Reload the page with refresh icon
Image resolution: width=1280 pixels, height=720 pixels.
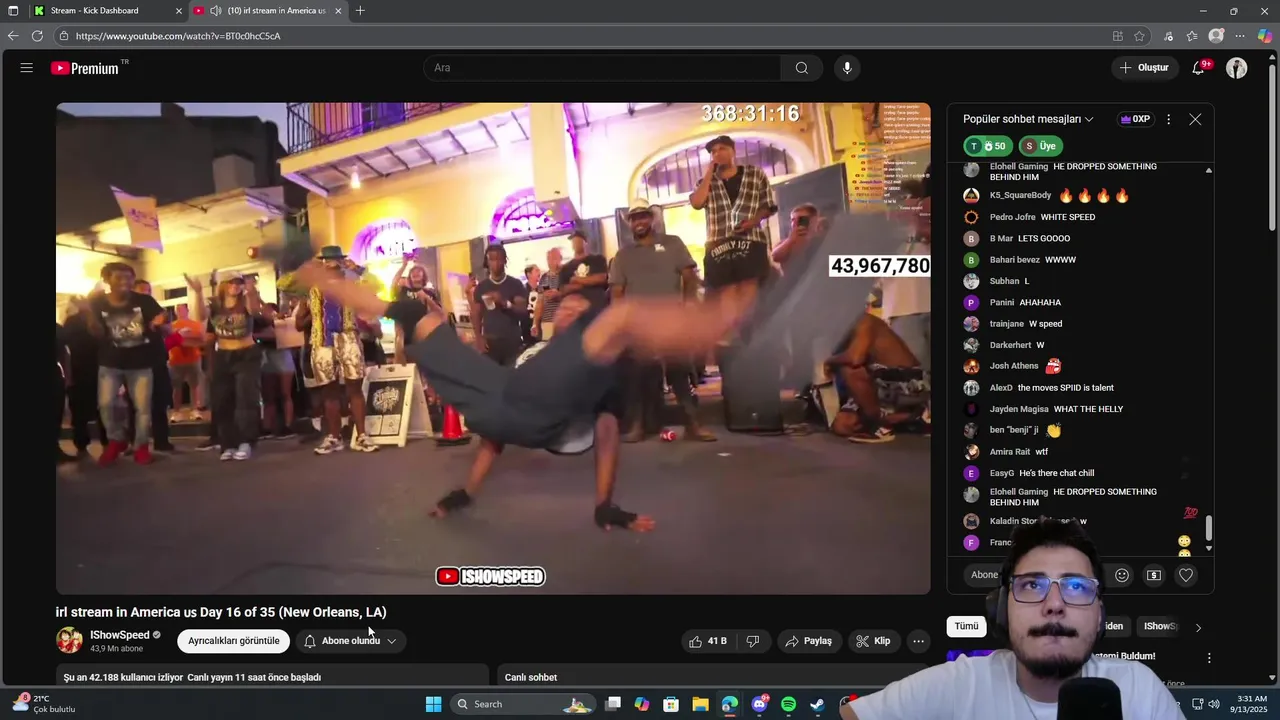[x=37, y=36]
